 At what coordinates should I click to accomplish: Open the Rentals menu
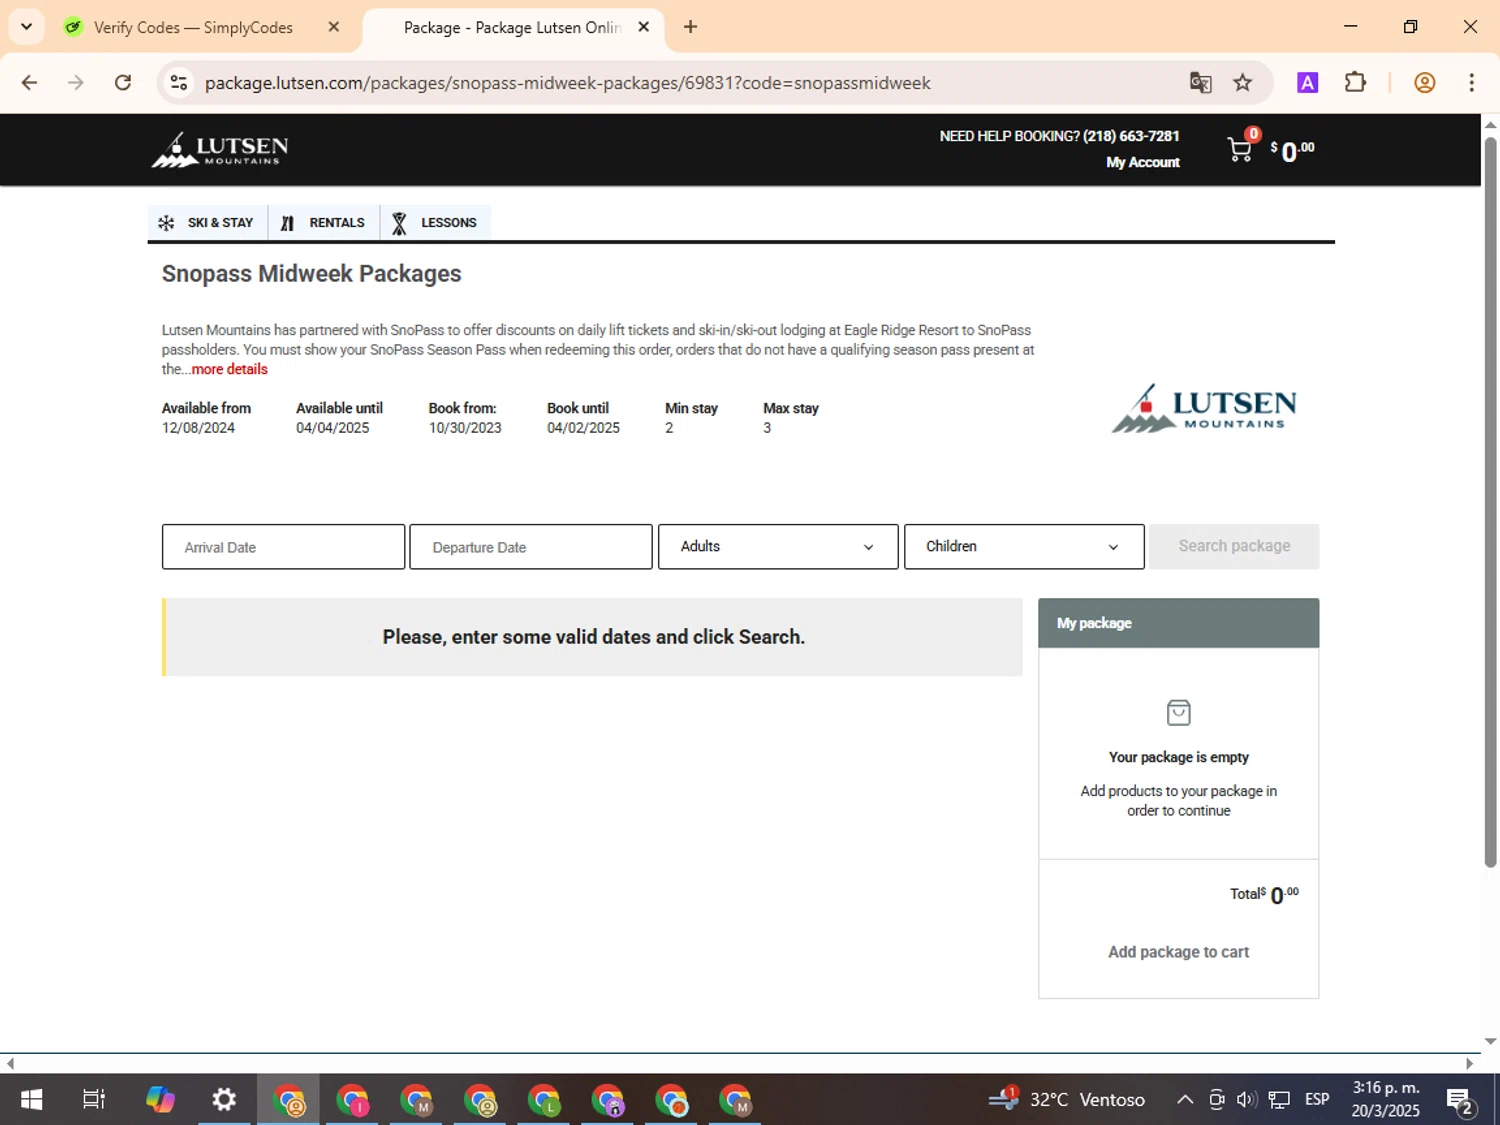tap(324, 223)
